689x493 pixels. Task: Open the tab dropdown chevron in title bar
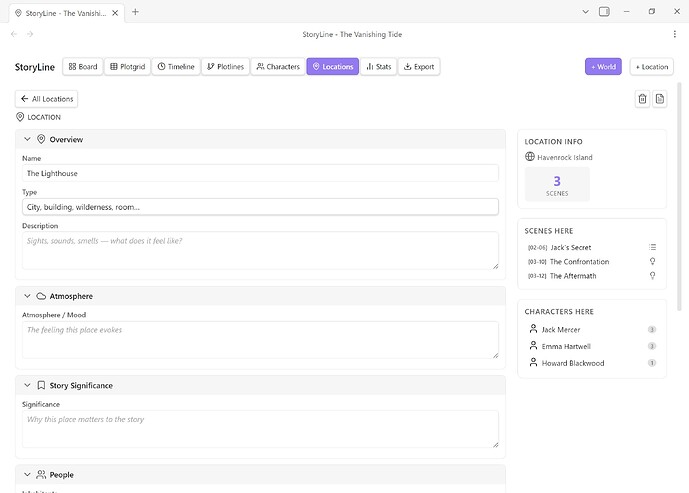tap(576, 12)
